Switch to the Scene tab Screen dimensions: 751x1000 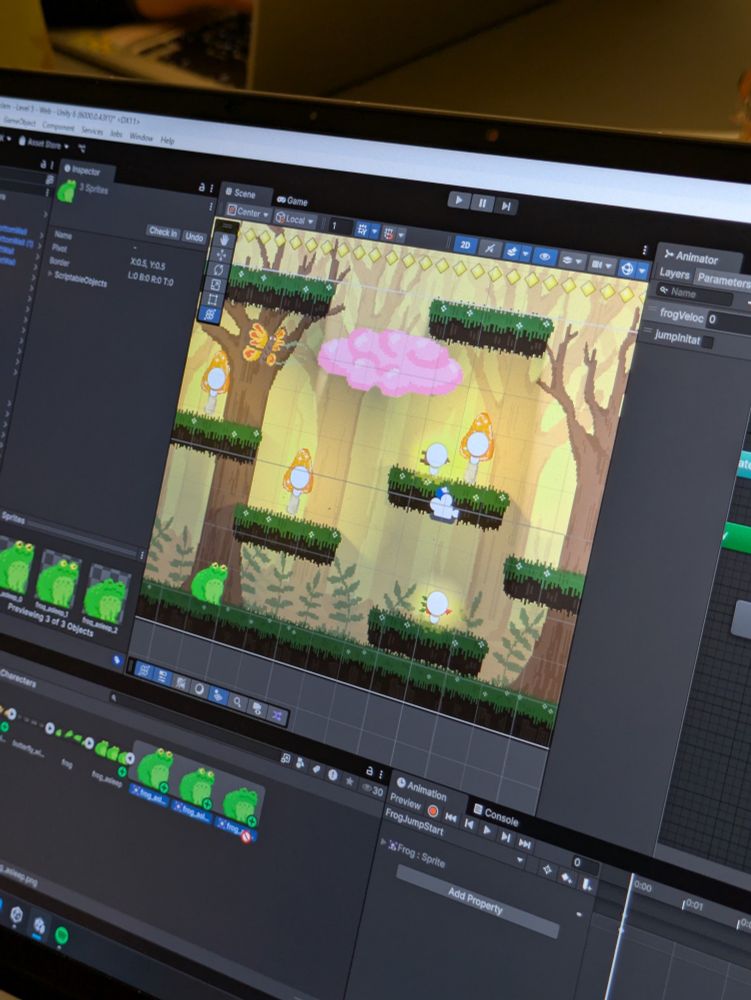click(241, 193)
